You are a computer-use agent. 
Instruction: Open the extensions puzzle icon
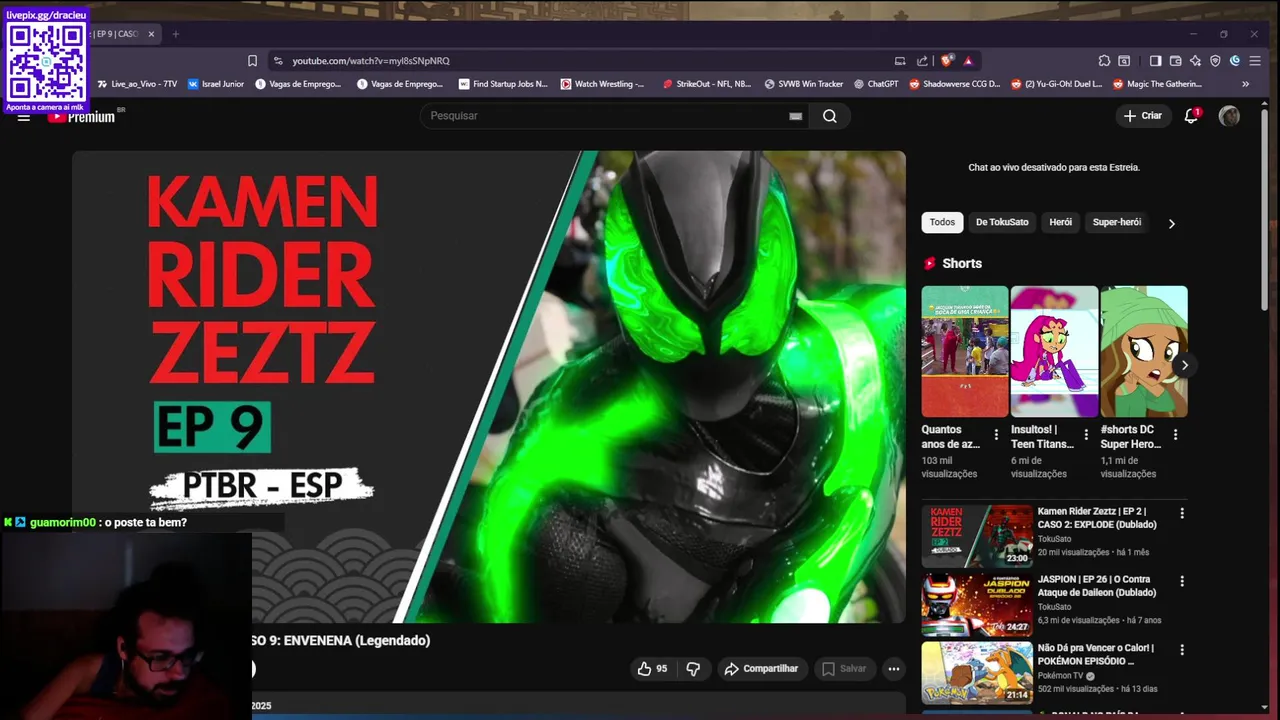[1104, 61]
